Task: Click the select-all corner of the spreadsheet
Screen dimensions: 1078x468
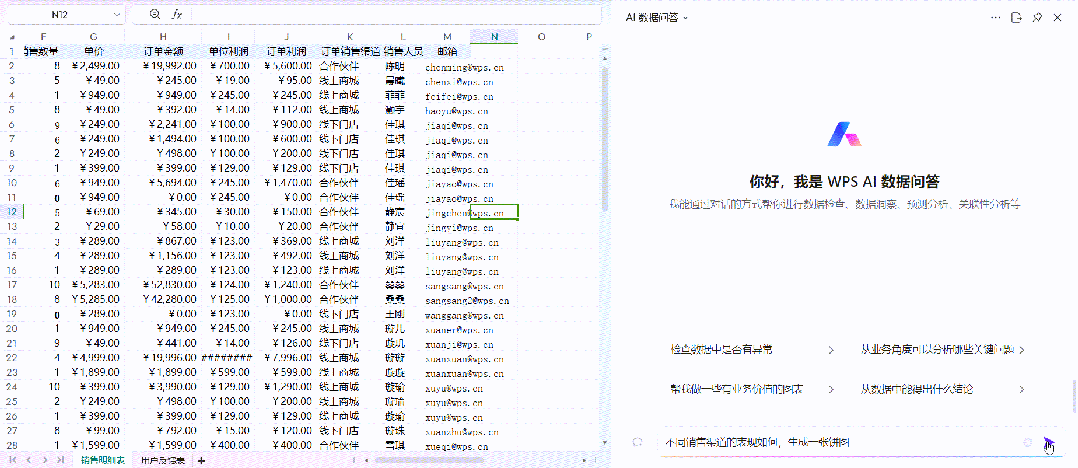Action: click(12, 37)
